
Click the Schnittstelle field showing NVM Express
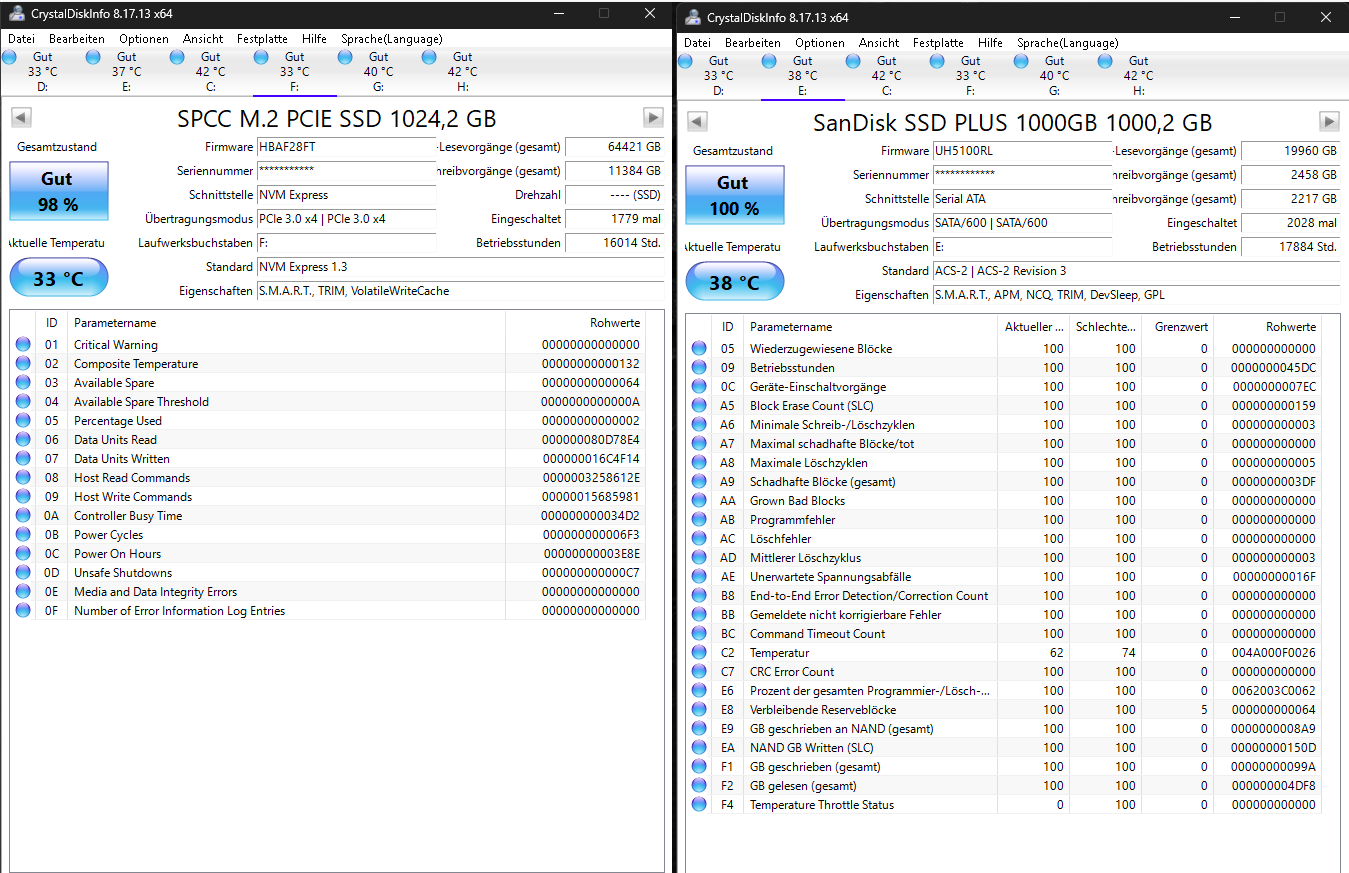pyautogui.click(x=346, y=195)
